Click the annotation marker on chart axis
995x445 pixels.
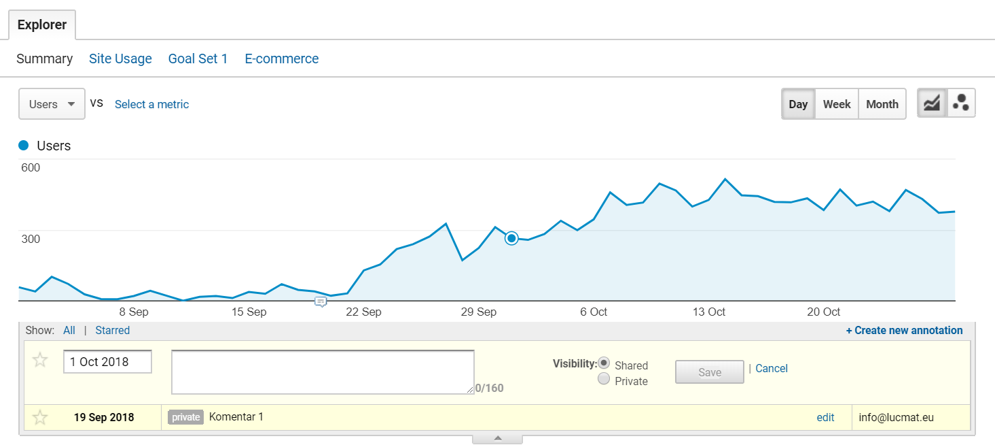pyautogui.click(x=320, y=301)
